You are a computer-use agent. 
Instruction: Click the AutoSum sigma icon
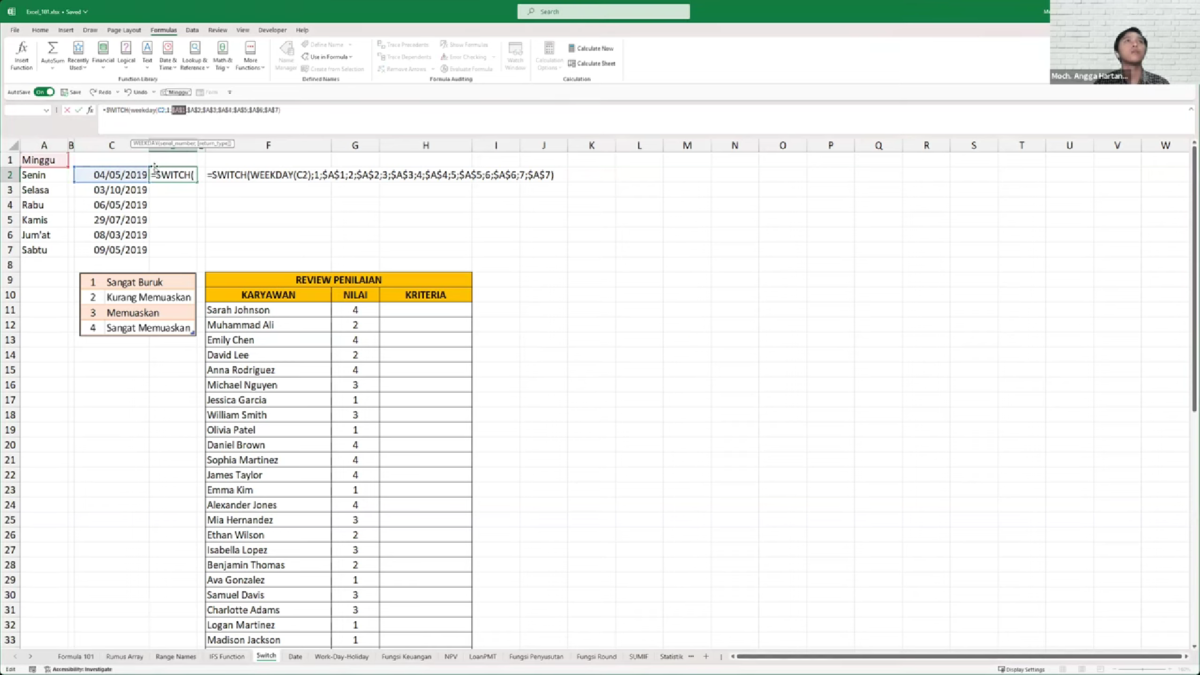pyautogui.click(x=52, y=49)
